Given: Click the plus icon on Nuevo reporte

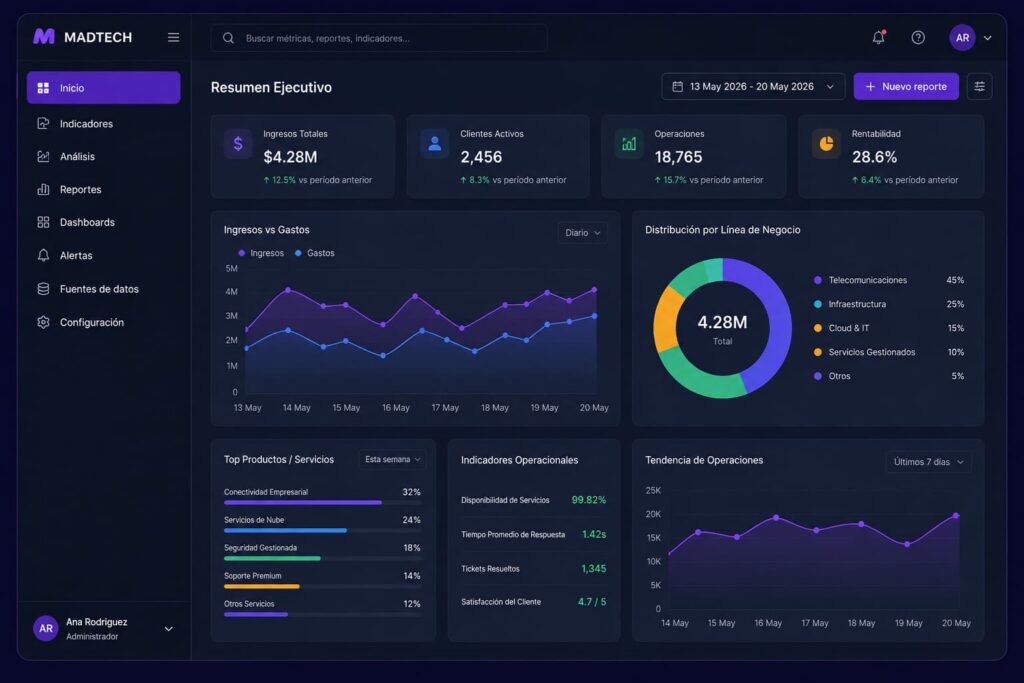Looking at the screenshot, I should point(870,86).
